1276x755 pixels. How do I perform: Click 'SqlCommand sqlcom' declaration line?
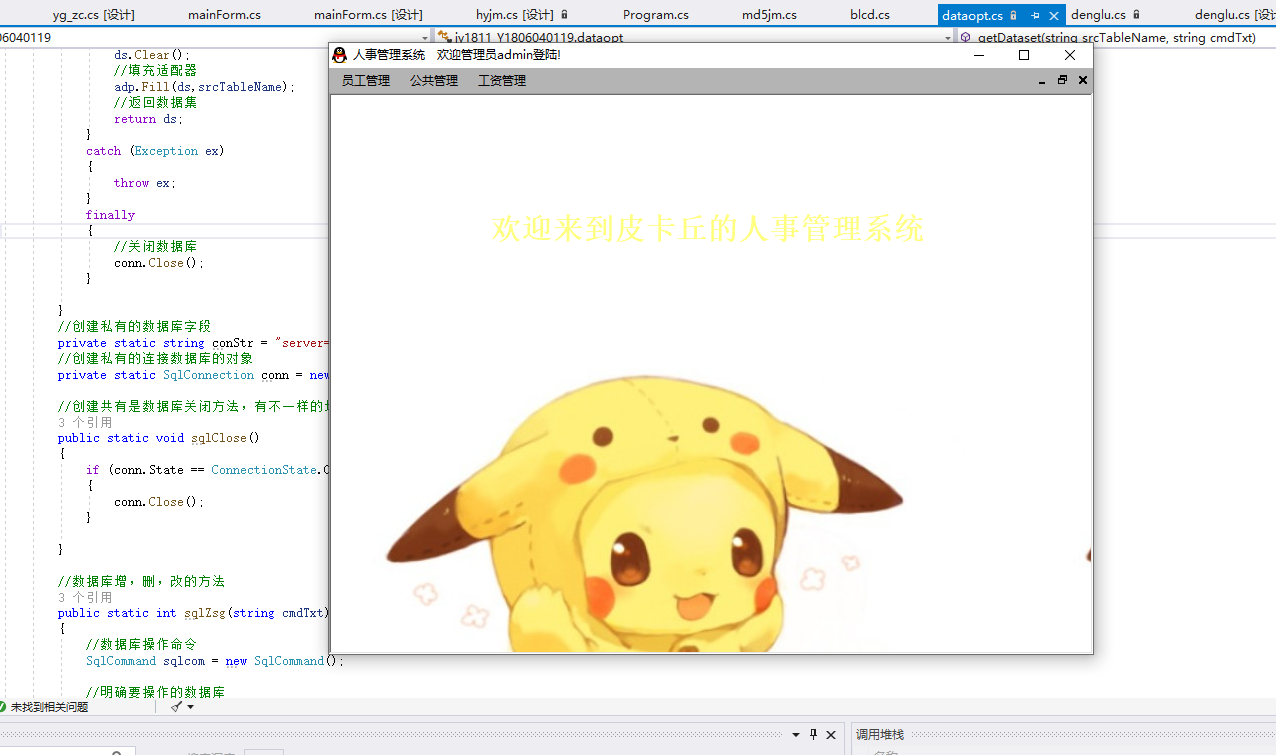215,661
